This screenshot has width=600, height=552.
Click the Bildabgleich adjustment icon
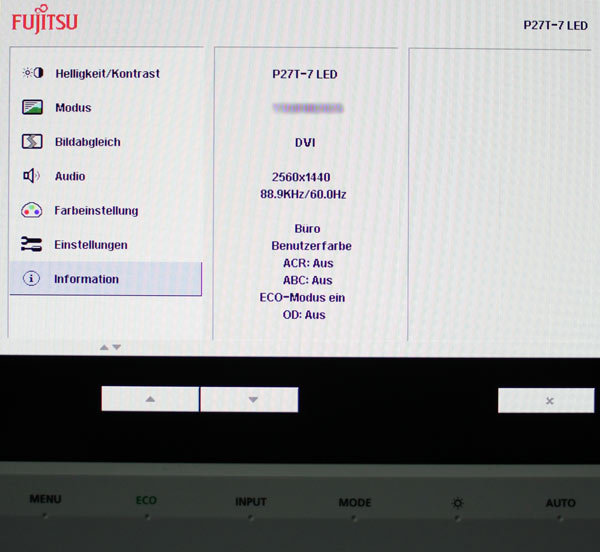coord(32,142)
